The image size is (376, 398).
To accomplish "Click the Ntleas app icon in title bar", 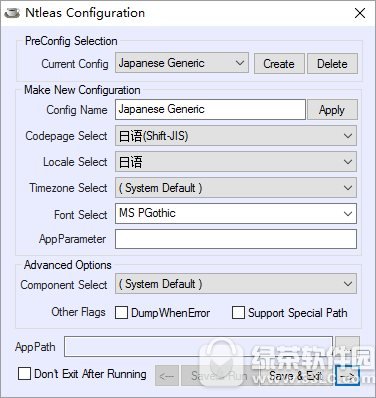I will [x=12, y=13].
